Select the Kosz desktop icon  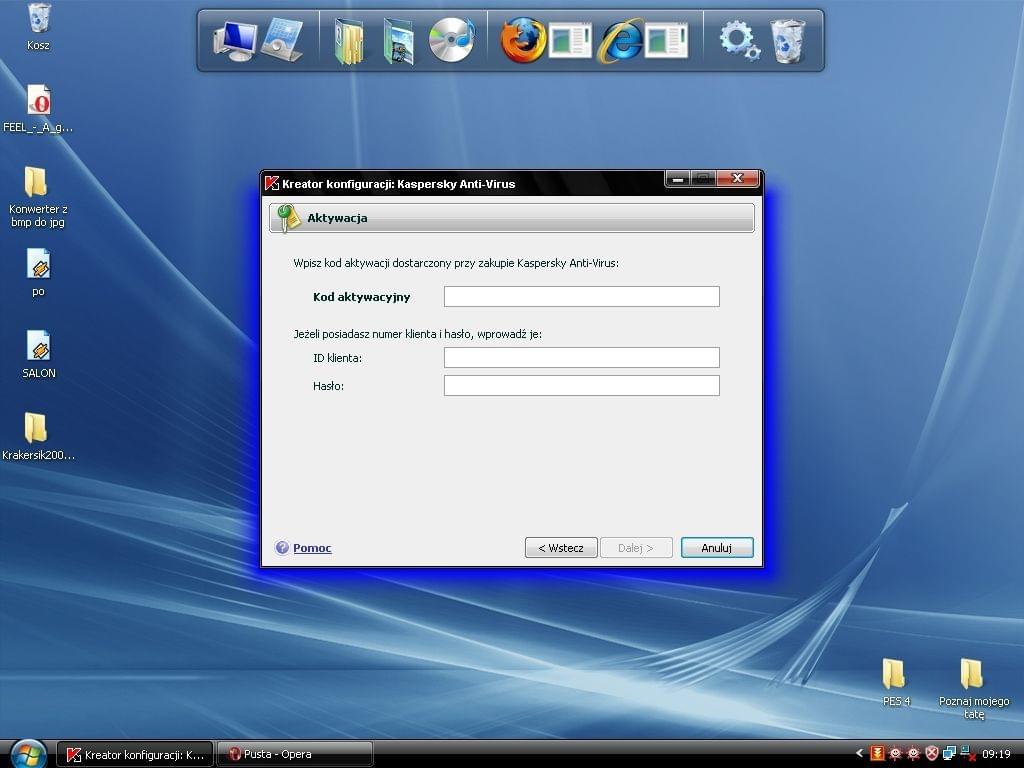(39, 27)
